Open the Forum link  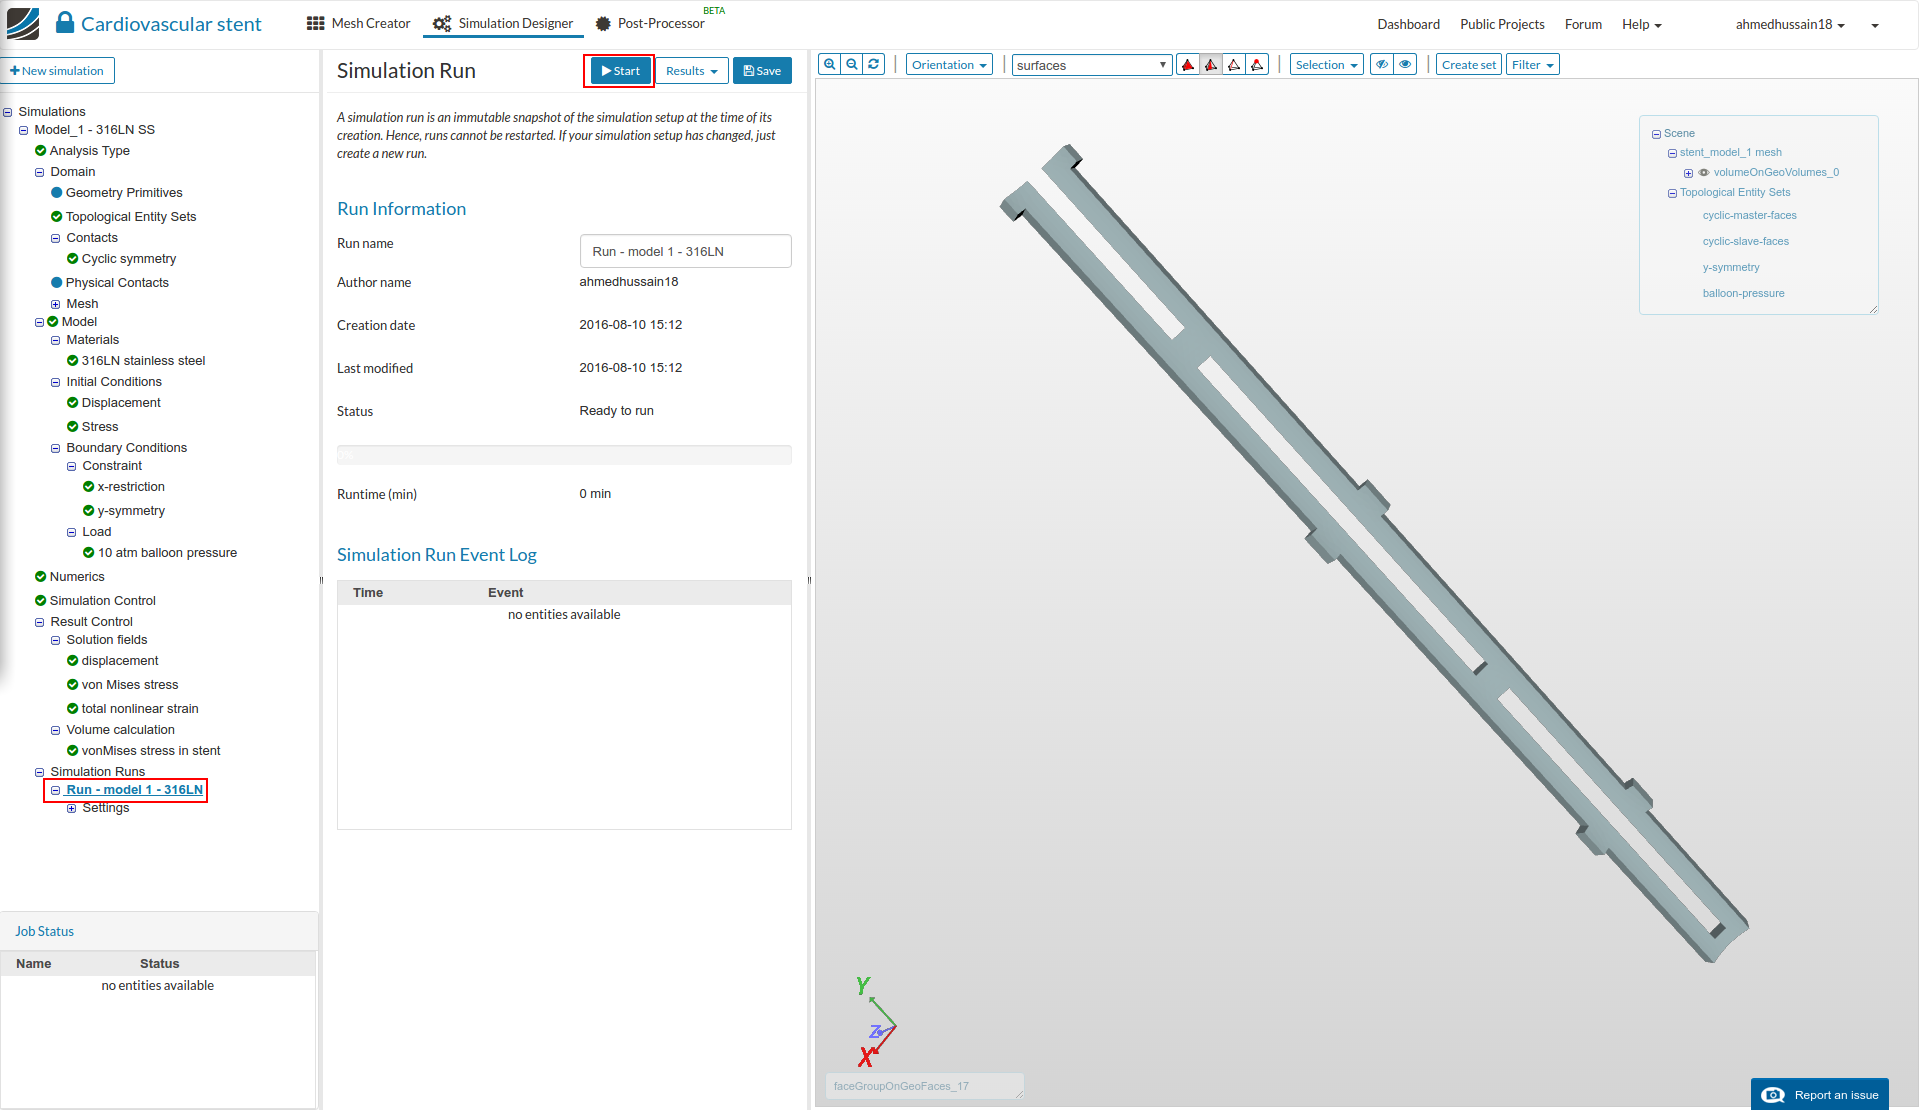pos(1583,24)
